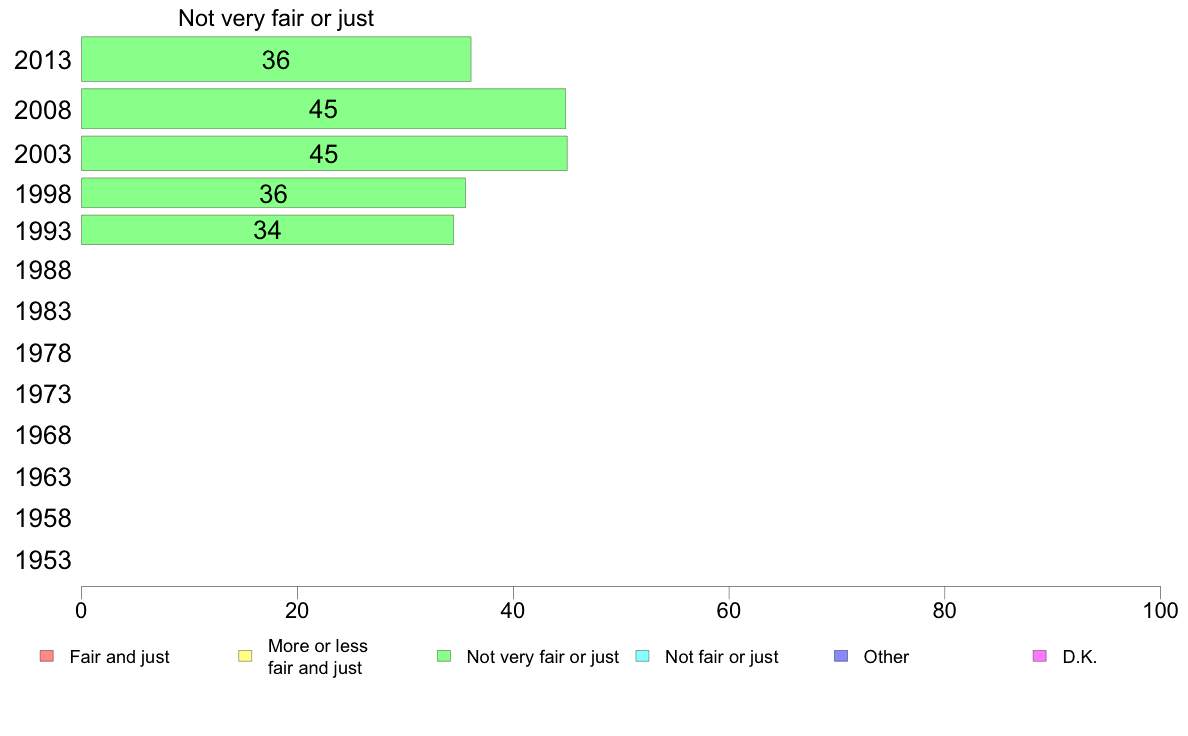Click the green Not very fair legend swatch
The image size is (1188, 736).
coord(444,656)
